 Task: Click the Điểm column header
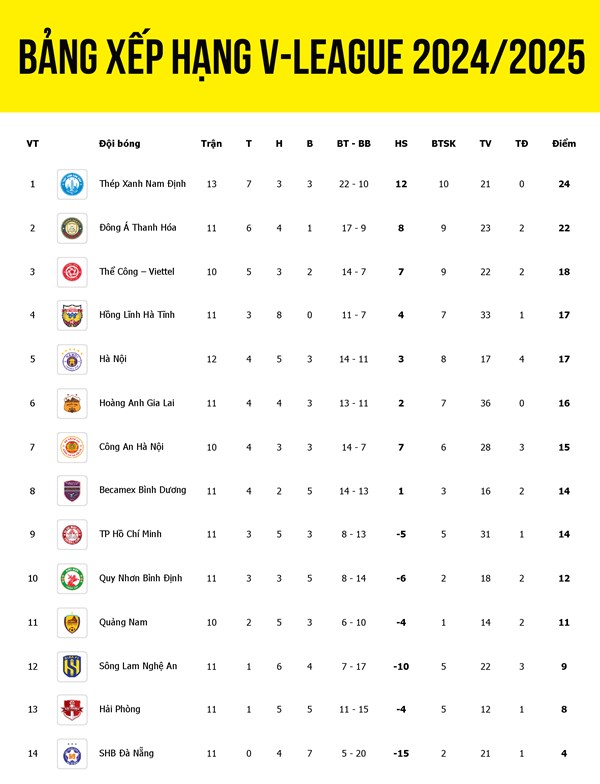(564, 144)
